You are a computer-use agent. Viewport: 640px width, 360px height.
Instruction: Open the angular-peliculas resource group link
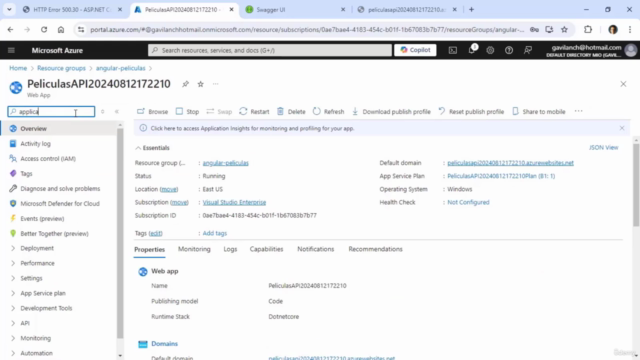(x=226, y=163)
